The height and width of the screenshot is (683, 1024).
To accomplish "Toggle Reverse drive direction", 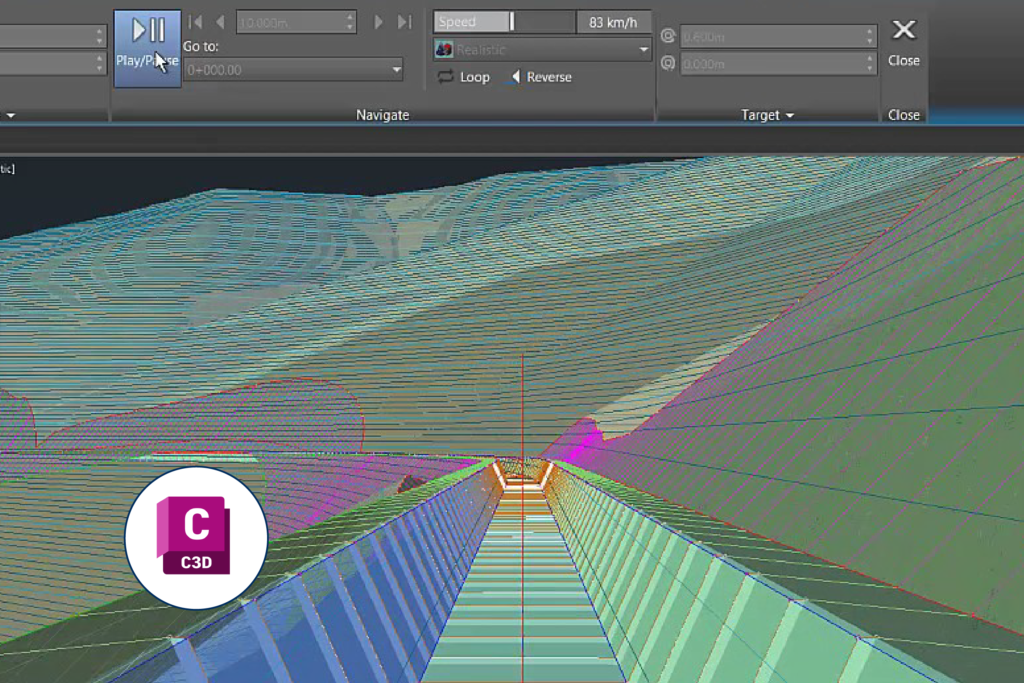I will pyautogui.click(x=541, y=77).
